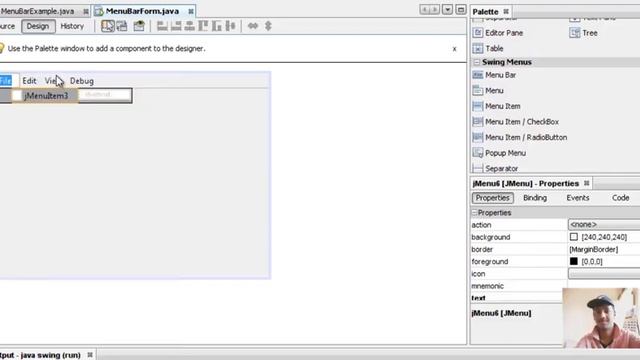This screenshot has height=360, width=640.
Task: Click Align Right in Column icon
Action: tap(176, 26)
